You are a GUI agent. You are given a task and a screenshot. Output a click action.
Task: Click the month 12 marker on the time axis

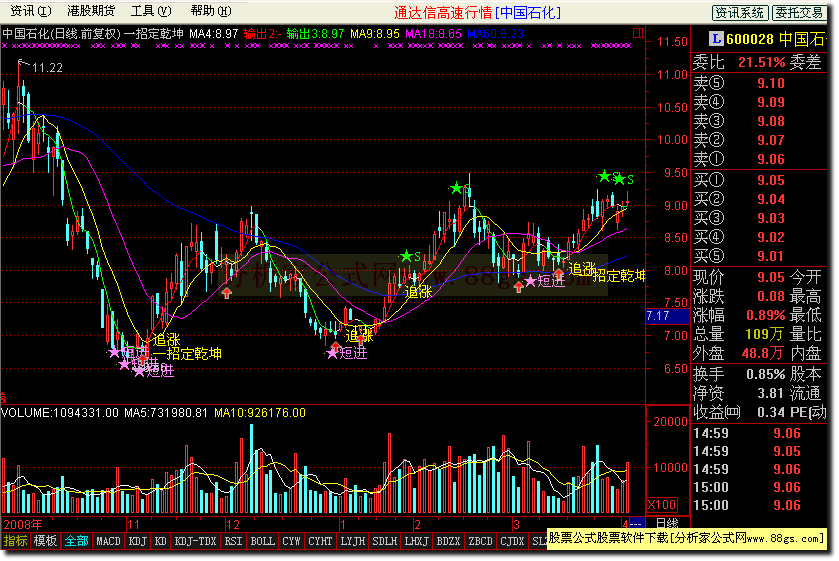click(x=233, y=524)
